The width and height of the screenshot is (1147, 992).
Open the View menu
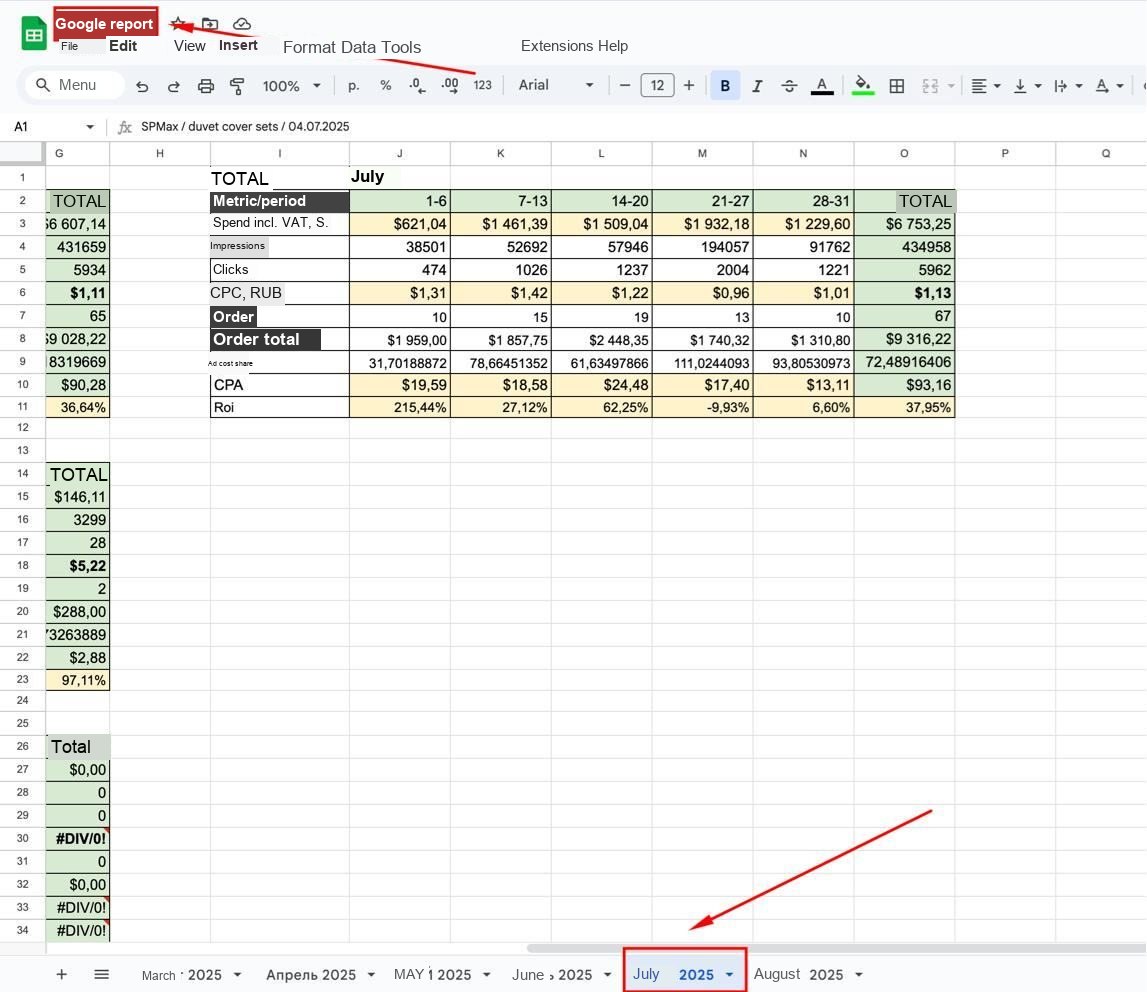(189, 45)
